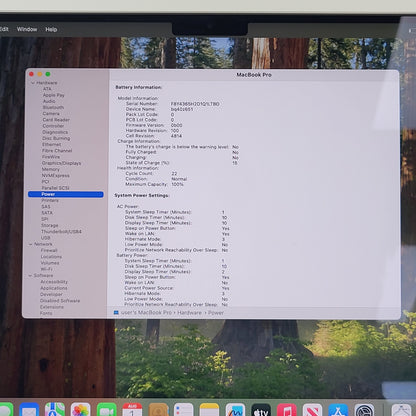Open the Photos app icon

click(x=80, y=410)
